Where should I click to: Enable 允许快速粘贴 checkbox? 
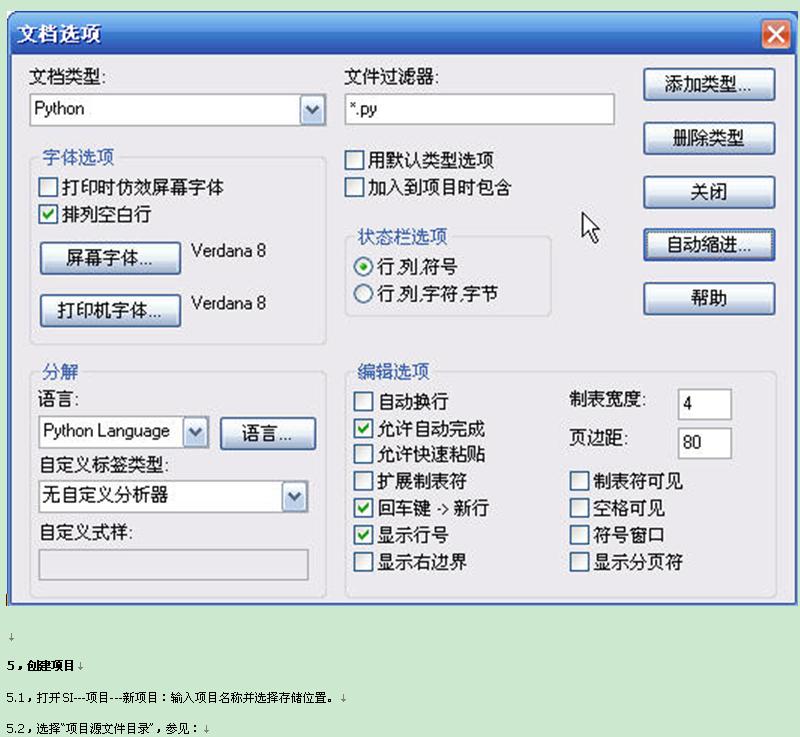coord(363,454)
